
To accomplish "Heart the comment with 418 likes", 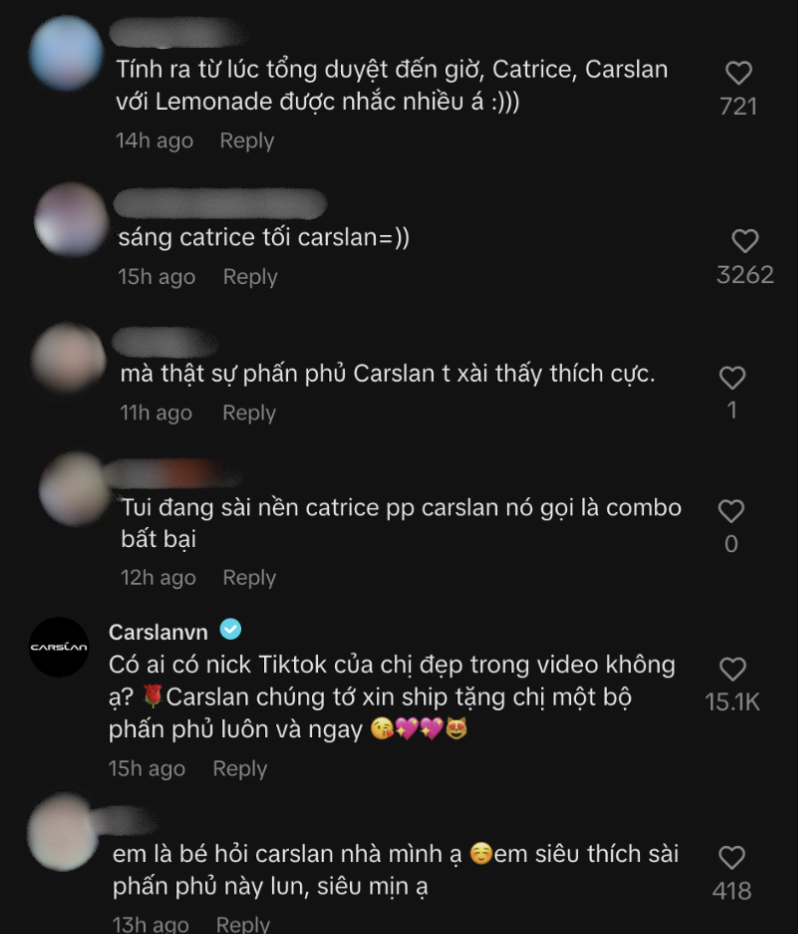I will tap(732, 858).
